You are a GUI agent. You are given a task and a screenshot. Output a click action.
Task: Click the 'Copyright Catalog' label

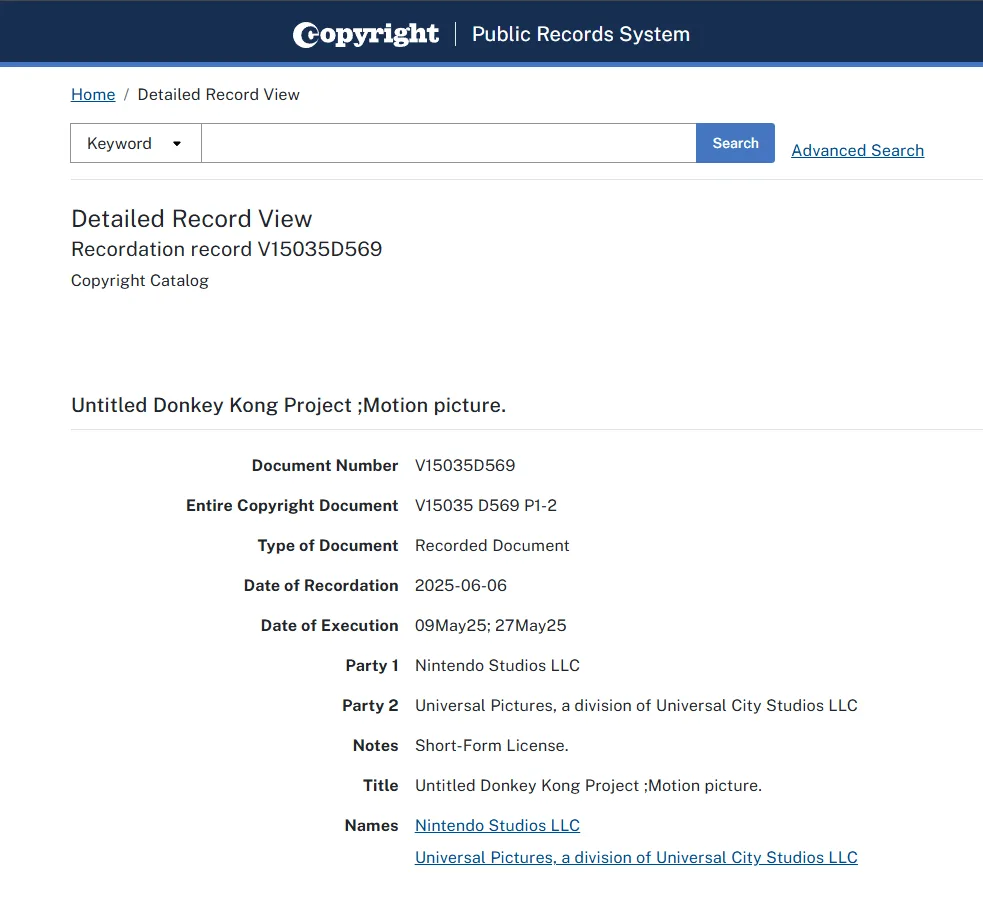point(140,281)
